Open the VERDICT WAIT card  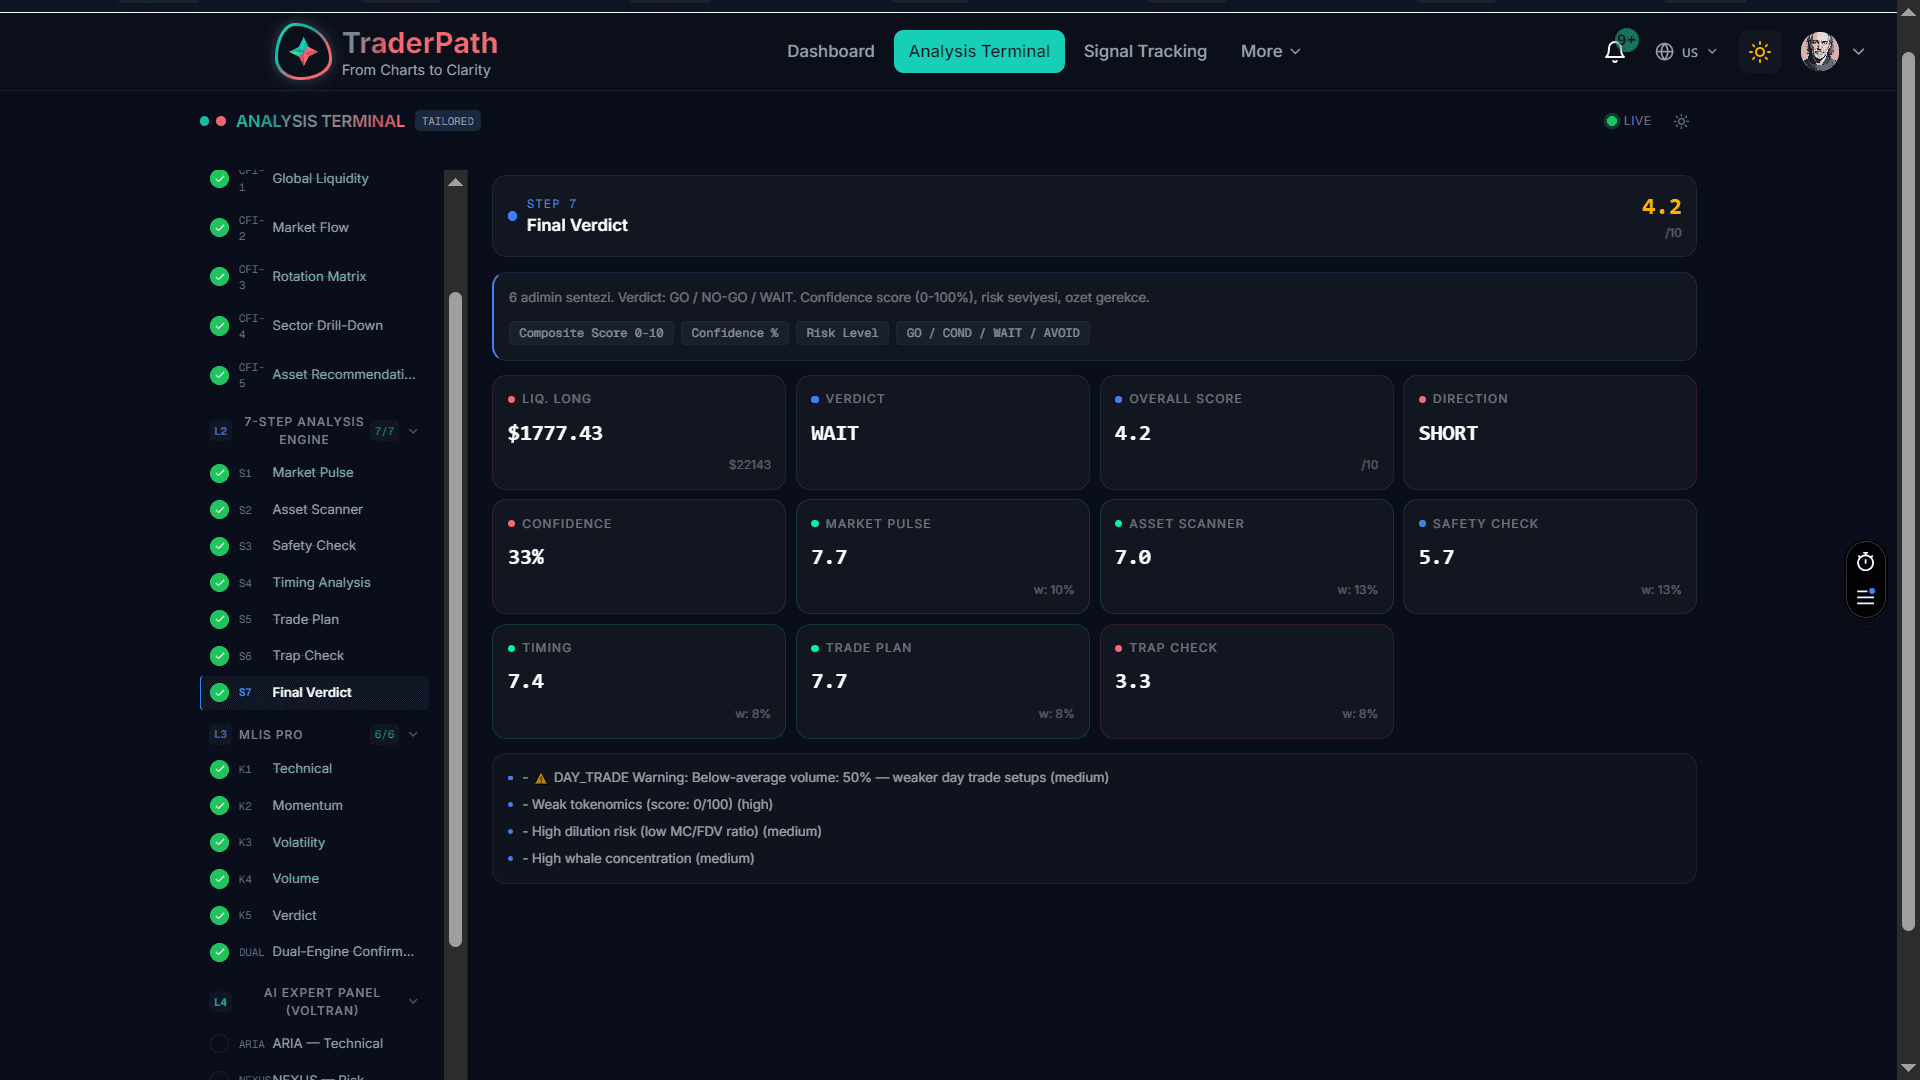(943, 432)
